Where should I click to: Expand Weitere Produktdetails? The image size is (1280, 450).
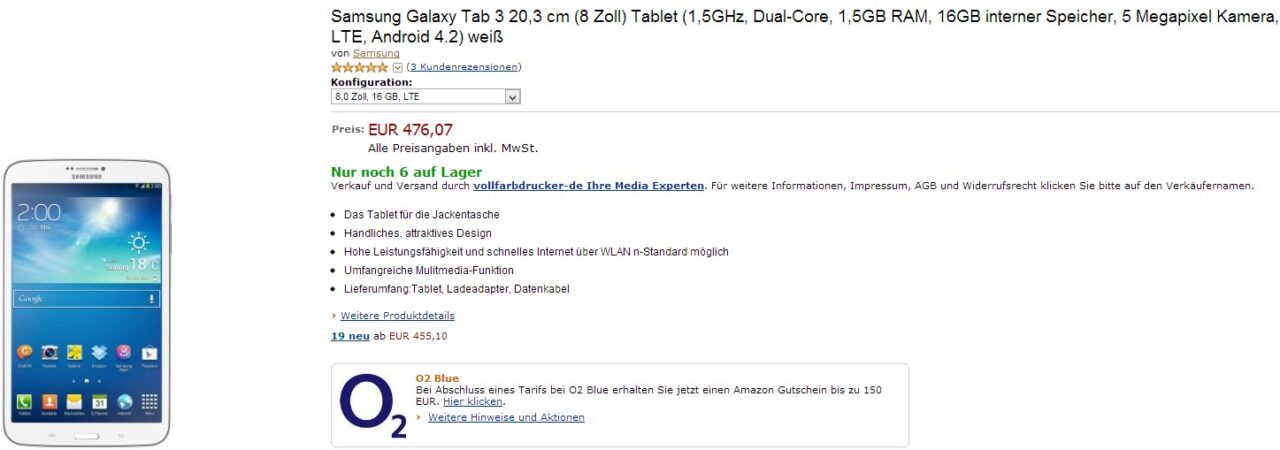tap(397, 316)
